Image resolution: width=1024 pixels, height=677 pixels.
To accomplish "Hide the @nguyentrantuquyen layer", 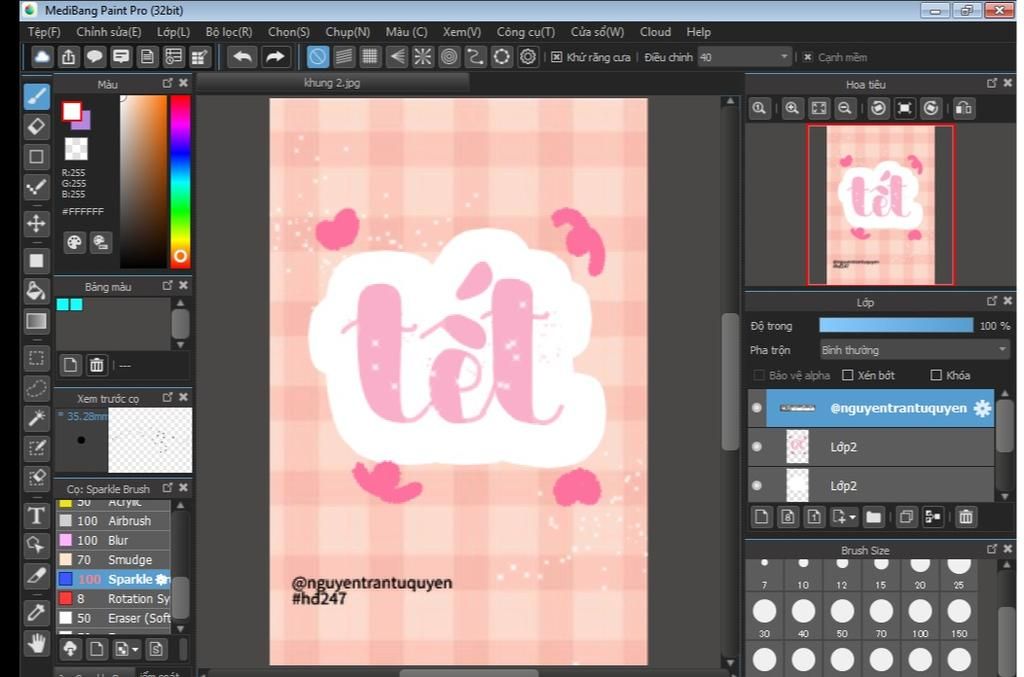I will point(757,408).
